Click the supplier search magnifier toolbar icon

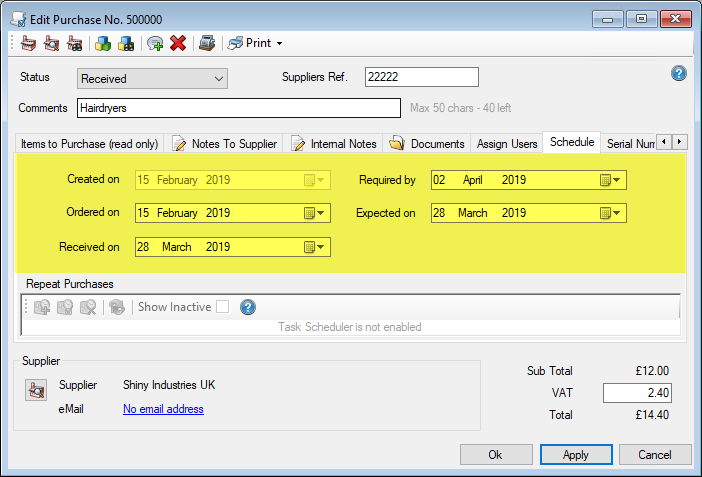click(x=52, y=43)
